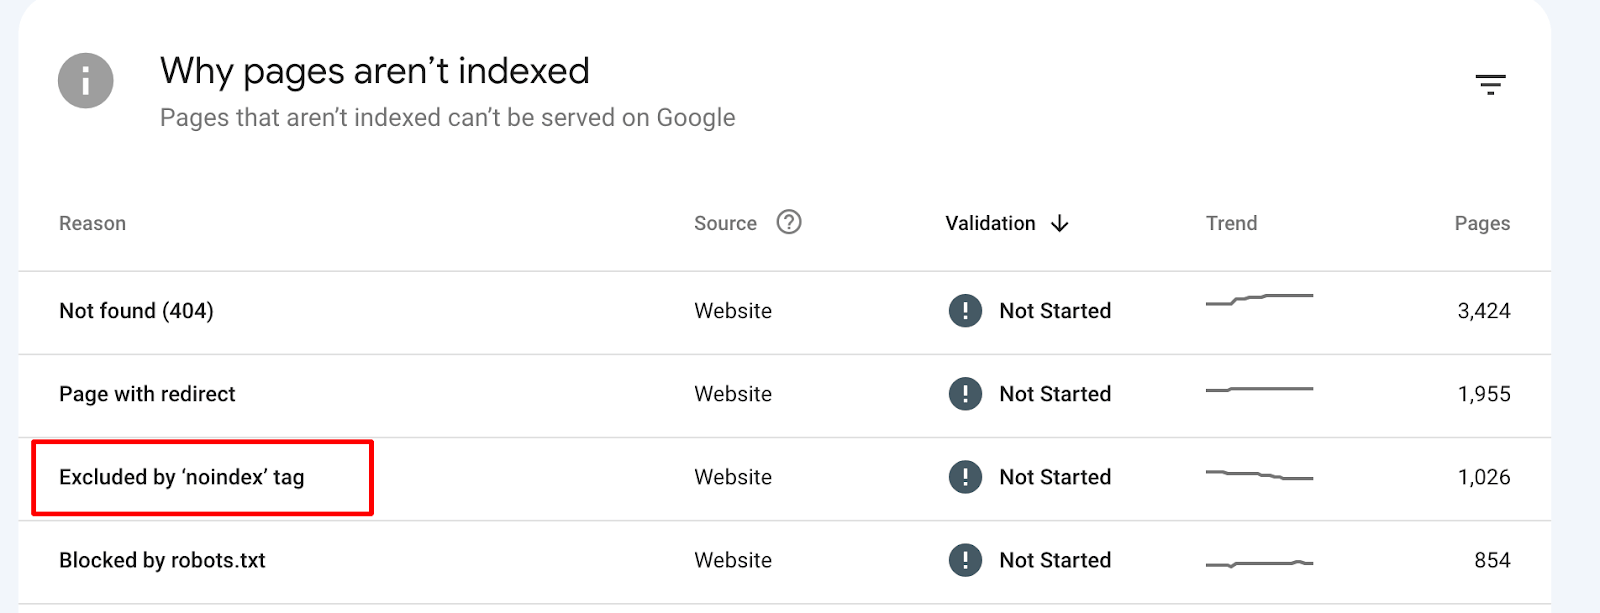Click the Source help question mark icon

(x=789, y=222)
